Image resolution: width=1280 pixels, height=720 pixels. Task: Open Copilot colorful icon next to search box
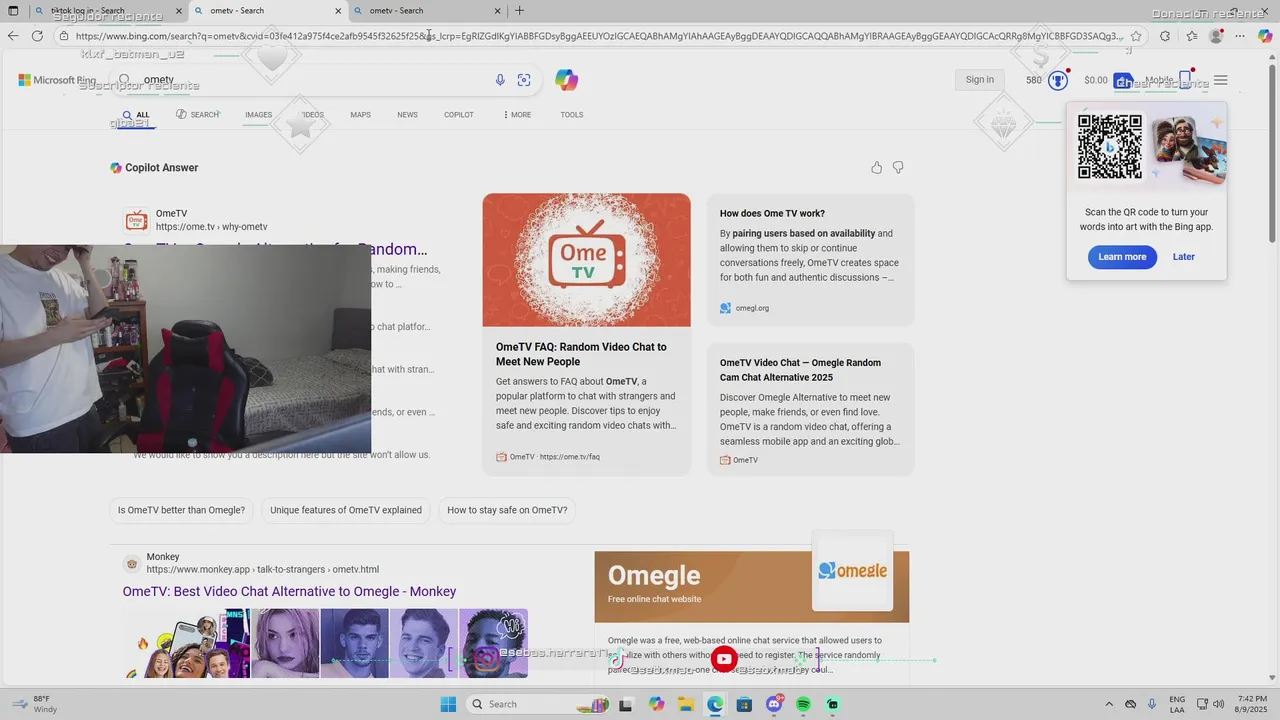coord(567,80)
